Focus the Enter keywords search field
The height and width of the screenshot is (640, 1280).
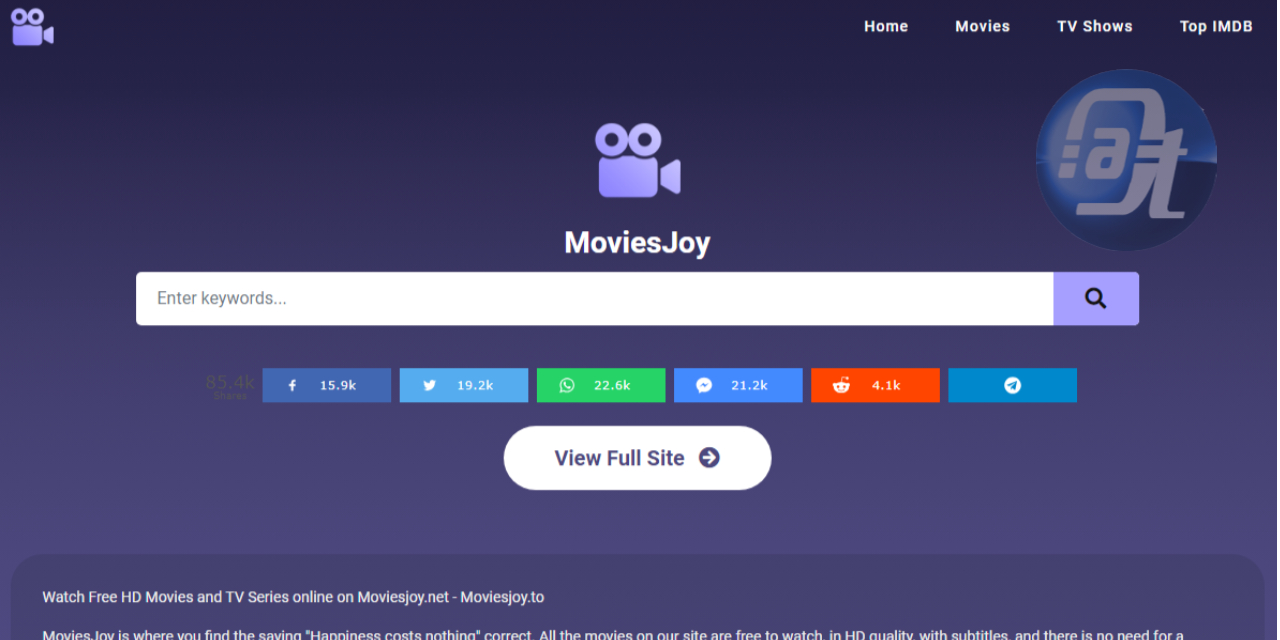(595, 298)
